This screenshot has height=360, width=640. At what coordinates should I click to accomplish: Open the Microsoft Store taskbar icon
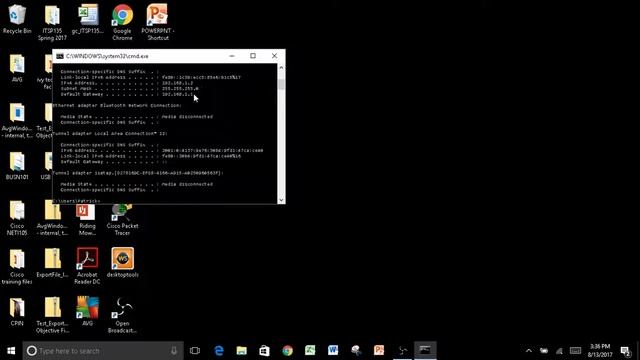tap(264, 351)
